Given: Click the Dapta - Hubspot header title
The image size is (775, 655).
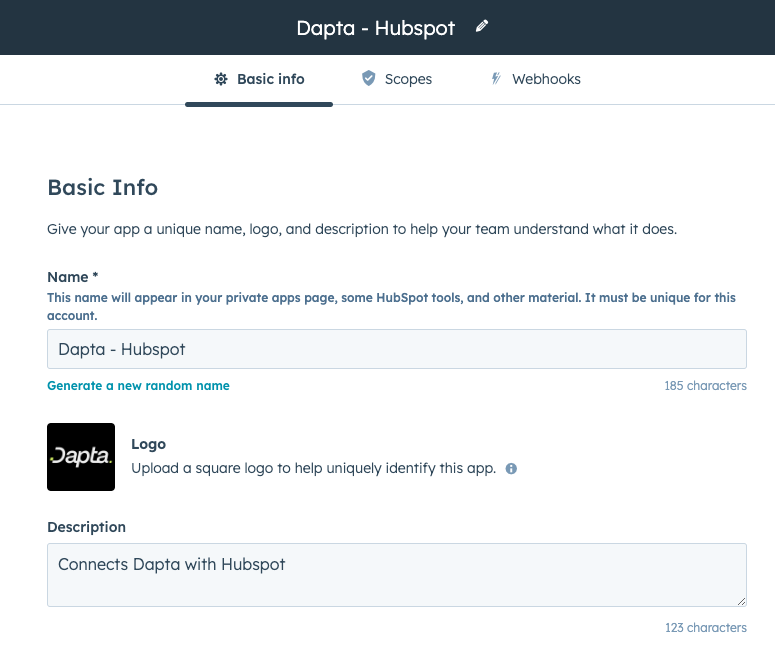Looking at the screenshot, I should click(x=376, y=28).
